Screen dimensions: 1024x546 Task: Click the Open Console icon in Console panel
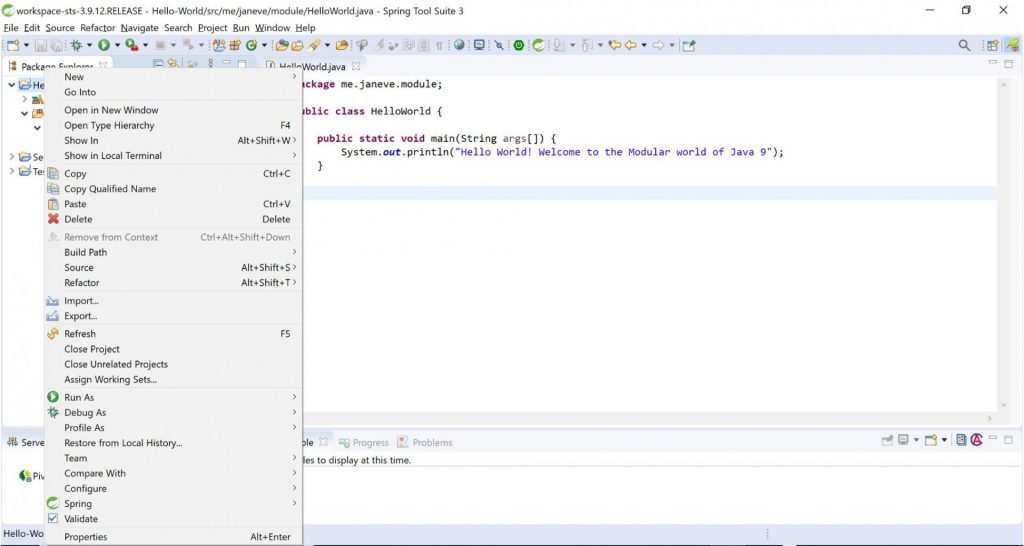coord(931,440)
